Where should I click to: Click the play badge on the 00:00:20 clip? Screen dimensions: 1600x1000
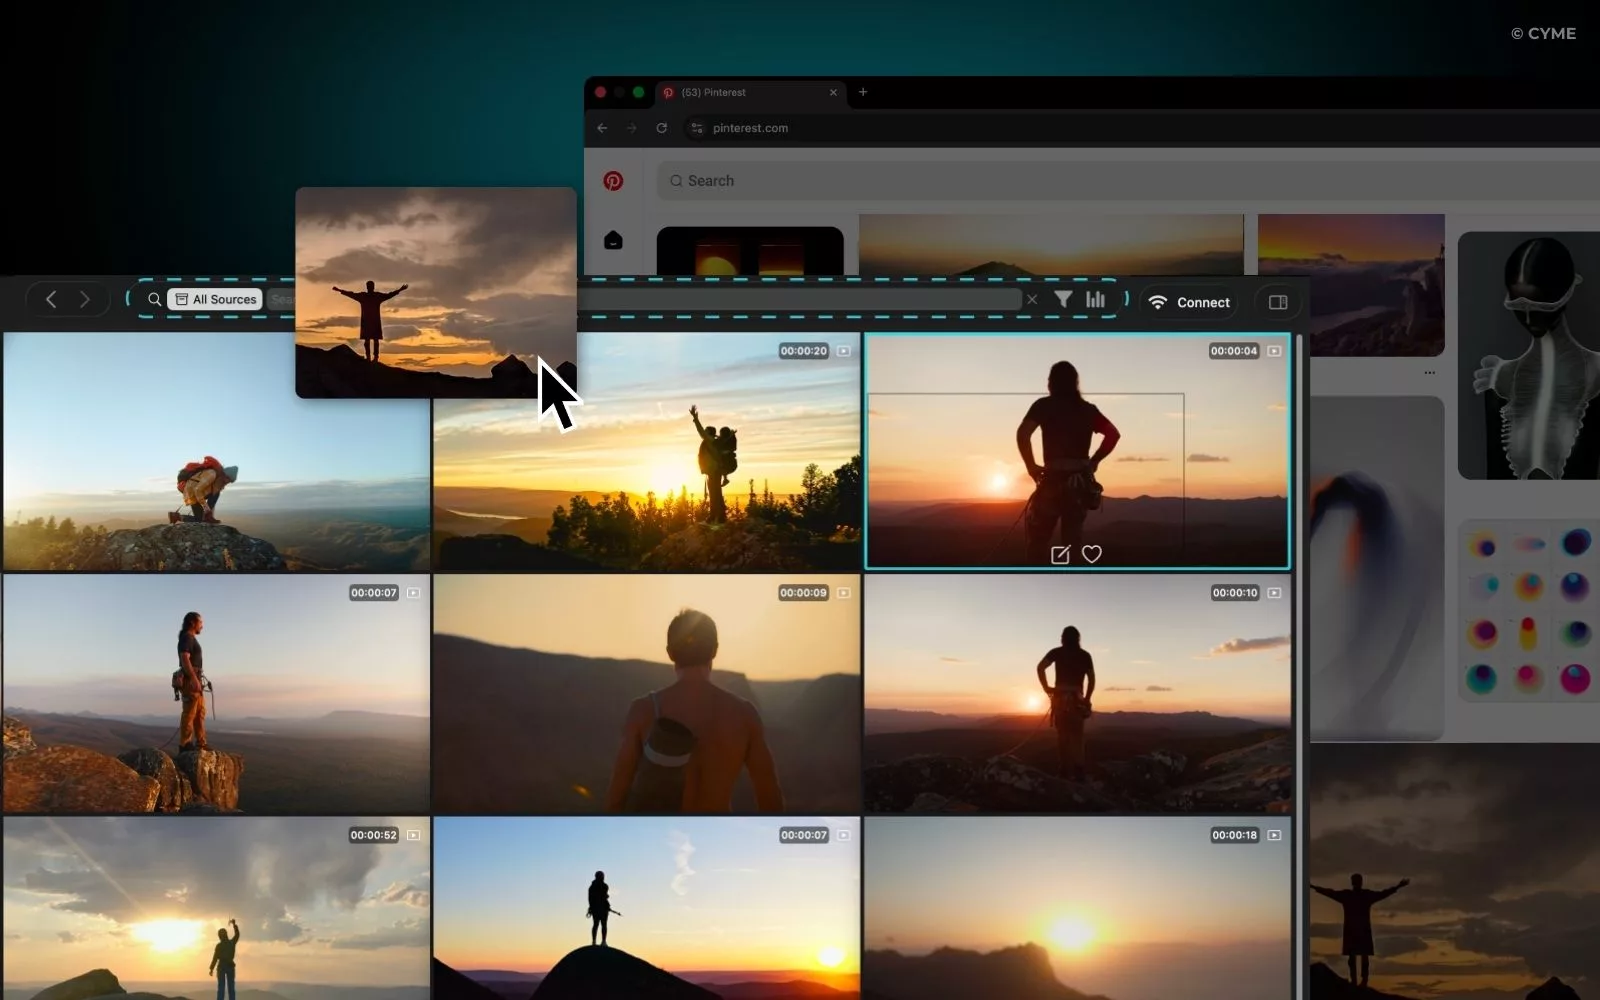point(842,351)
